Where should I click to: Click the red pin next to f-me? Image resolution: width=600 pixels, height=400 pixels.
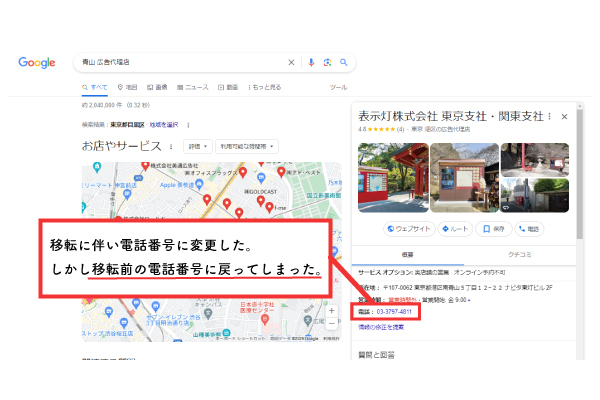click(x=269, y=207)
